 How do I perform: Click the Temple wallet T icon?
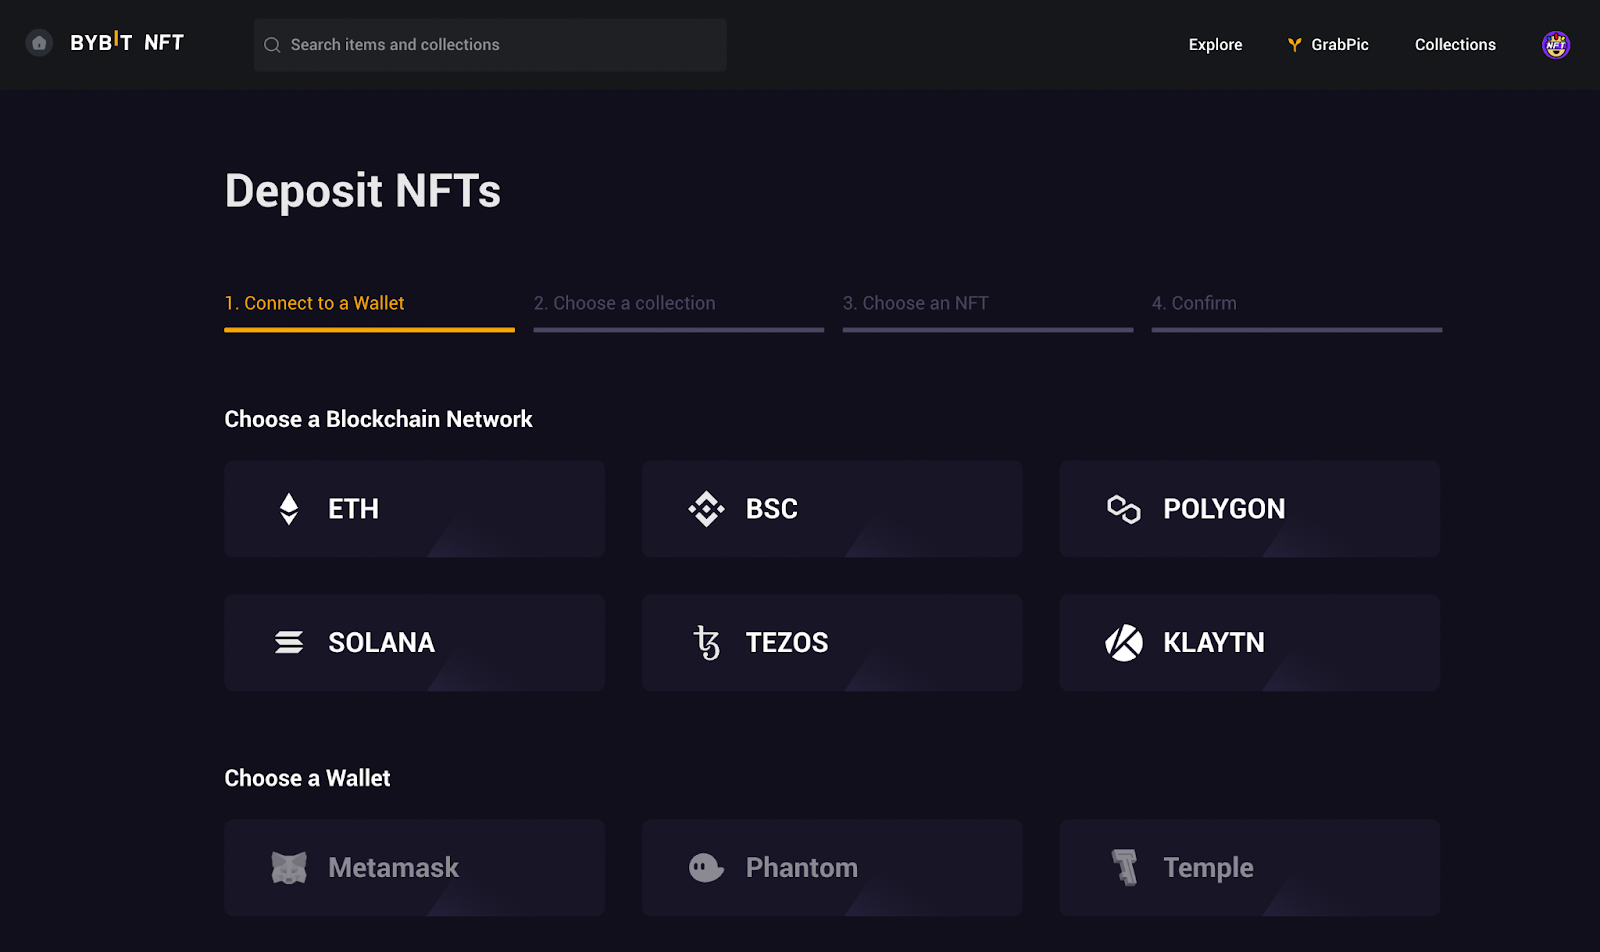click(x=1125, y=867)
